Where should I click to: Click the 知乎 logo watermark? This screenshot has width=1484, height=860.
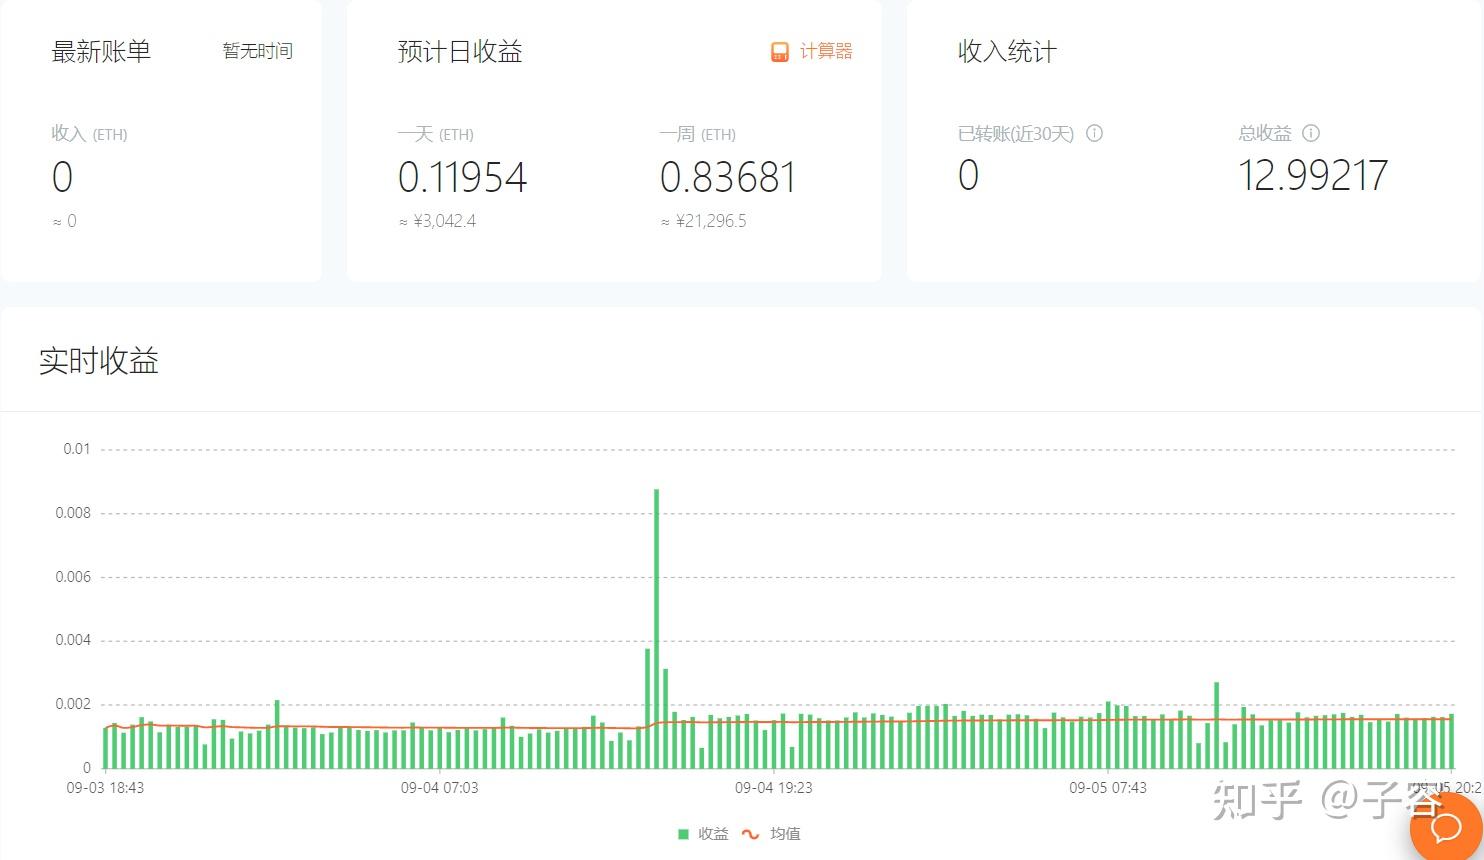[x=1256, y=800]
